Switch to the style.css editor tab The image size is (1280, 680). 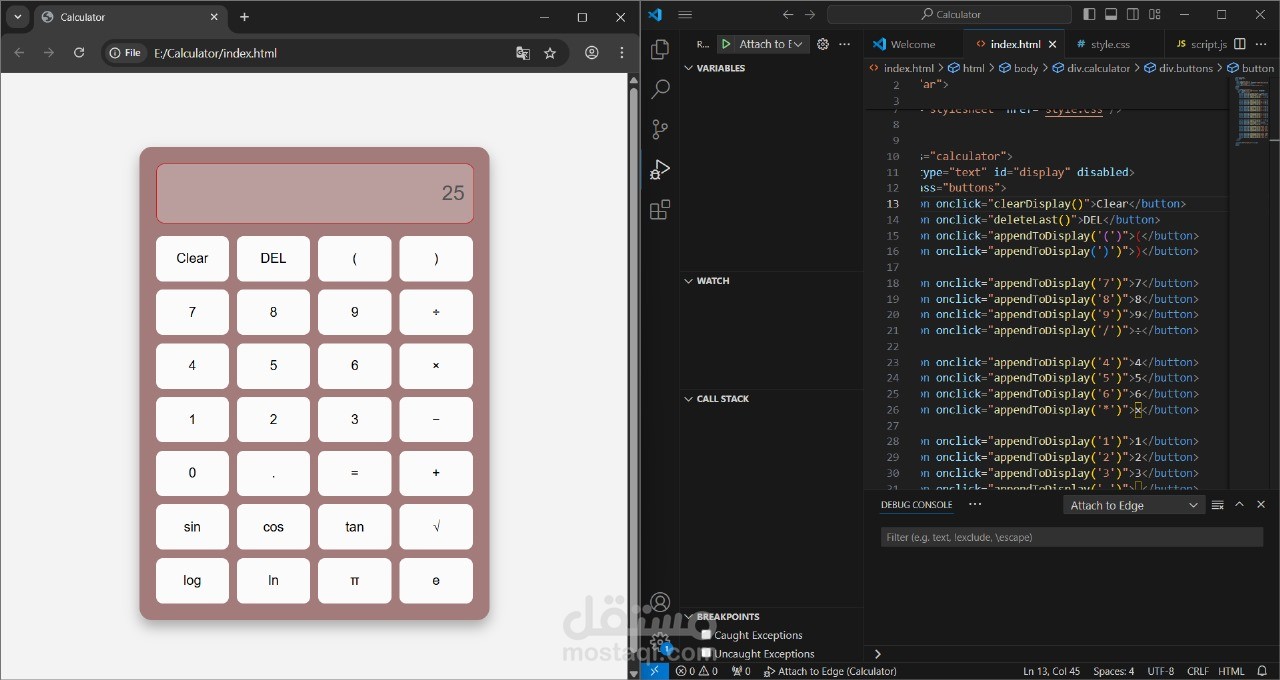coord(1110,44)
